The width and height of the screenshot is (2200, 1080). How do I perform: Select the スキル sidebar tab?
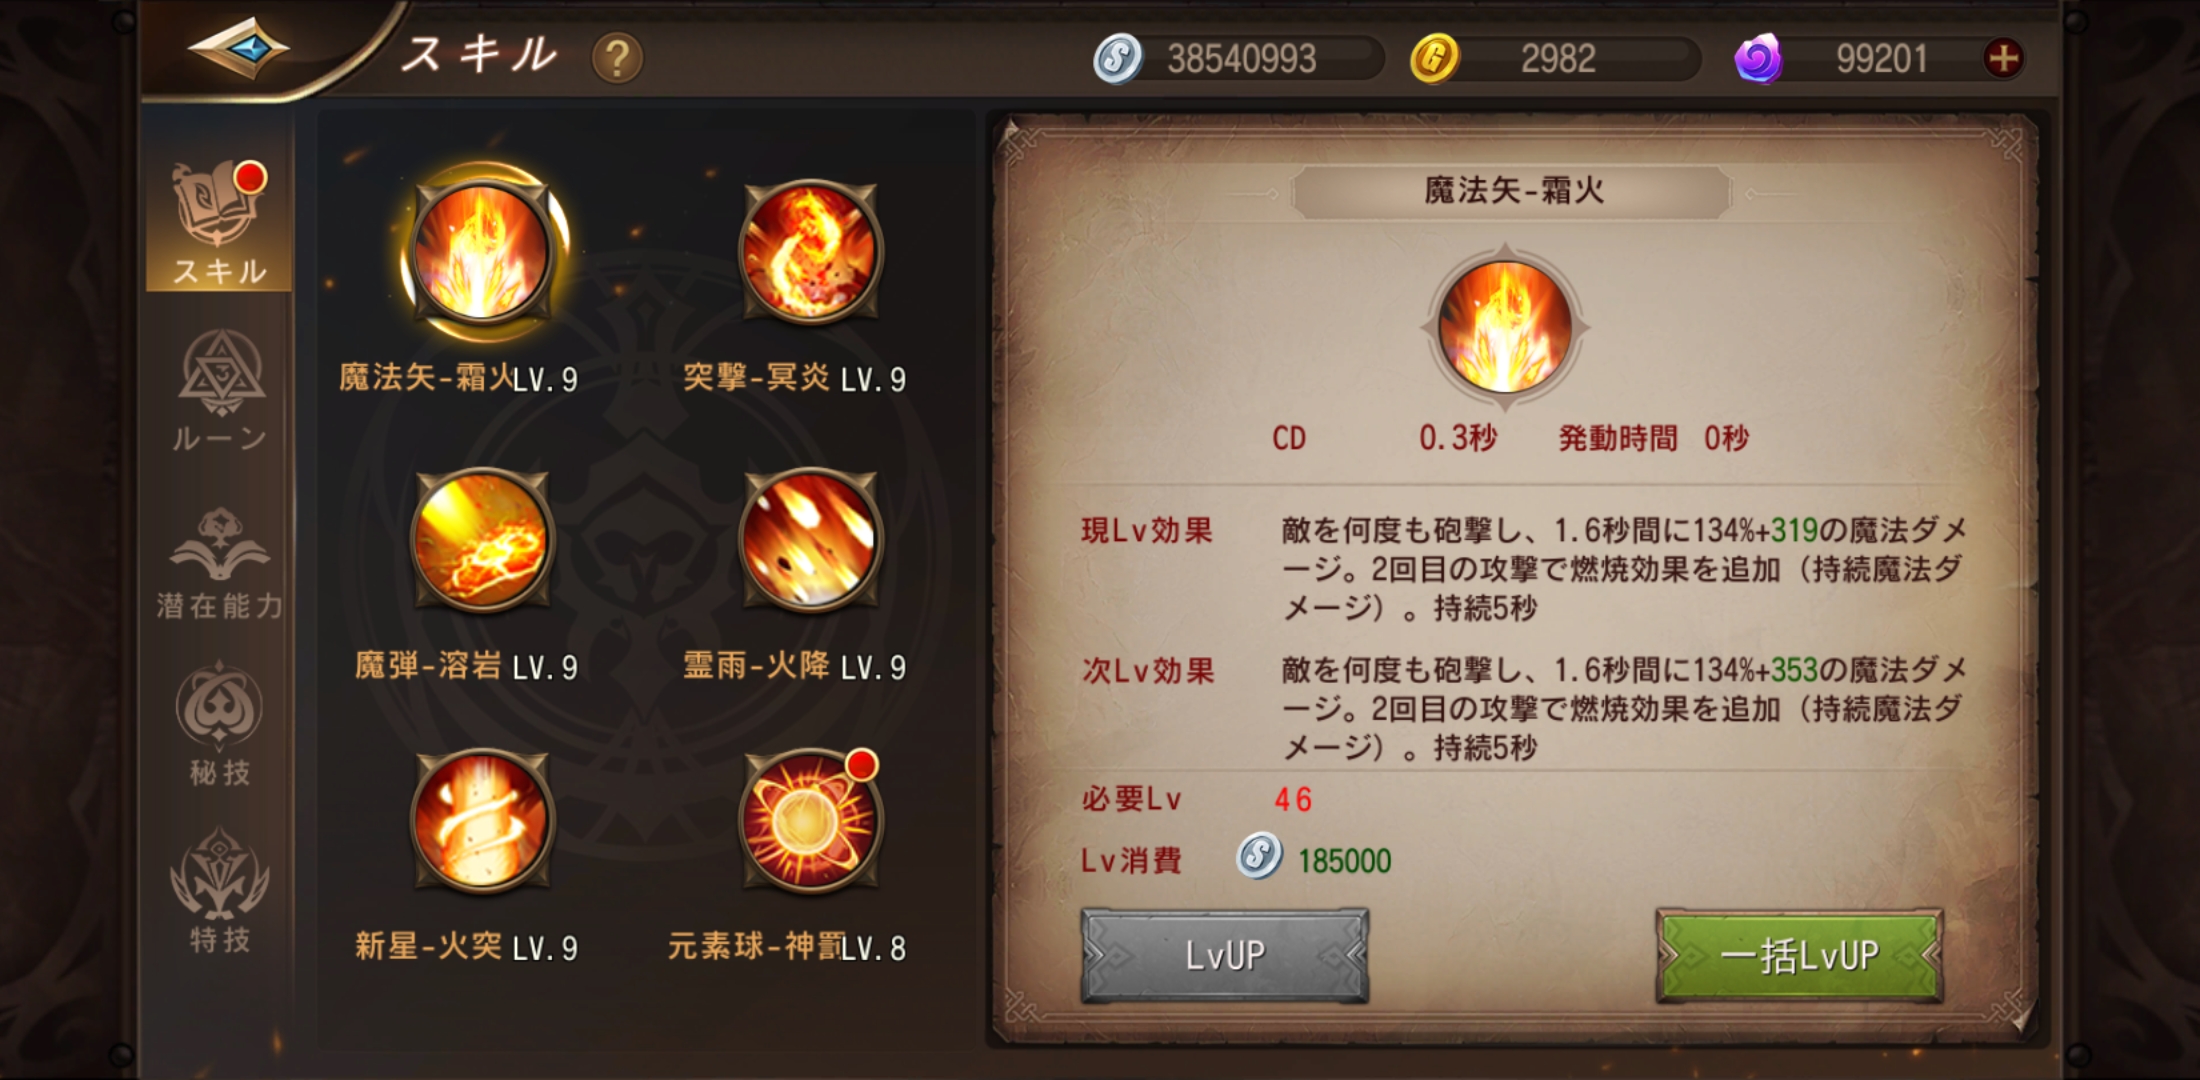pos(220,222)
